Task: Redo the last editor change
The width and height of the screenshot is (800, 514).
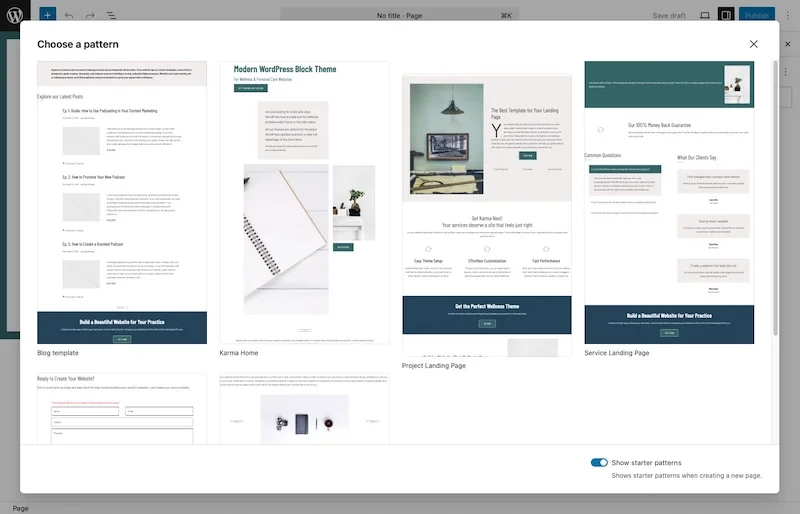Action: (90, 16)
